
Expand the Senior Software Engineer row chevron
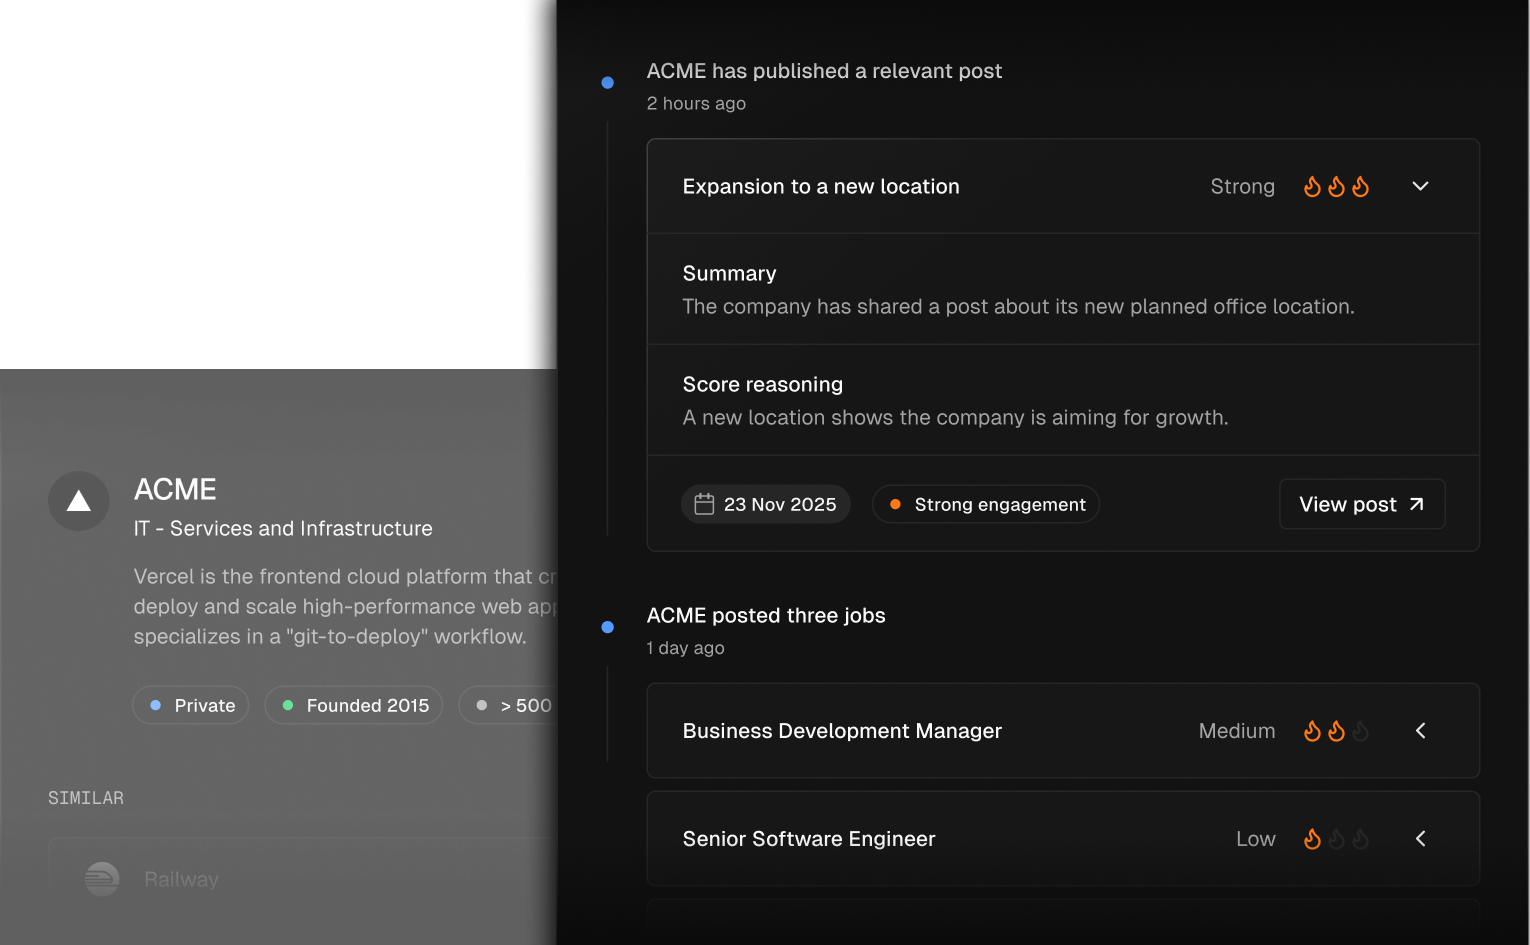point(1420,839)
